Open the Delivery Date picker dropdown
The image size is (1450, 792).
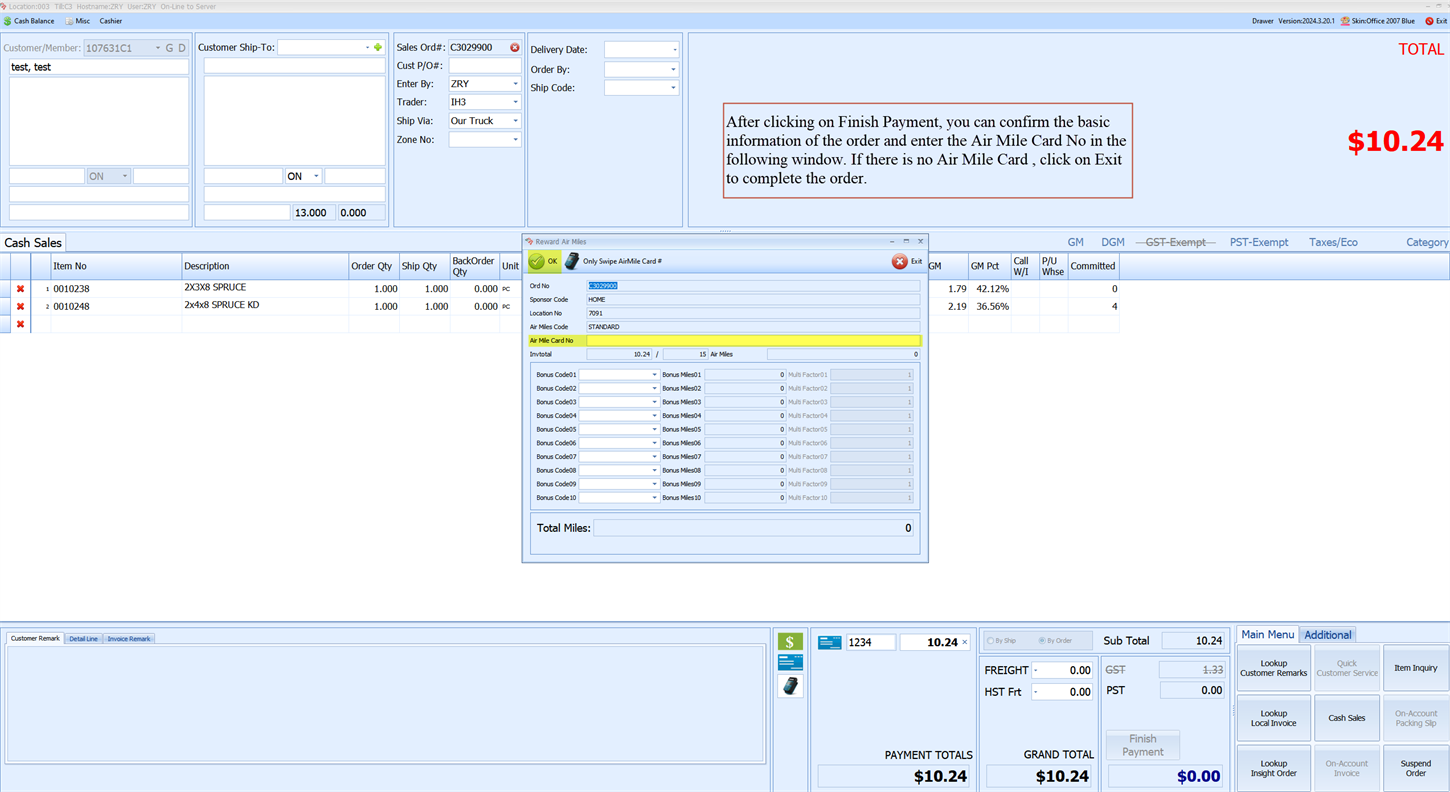coord(675,48)
